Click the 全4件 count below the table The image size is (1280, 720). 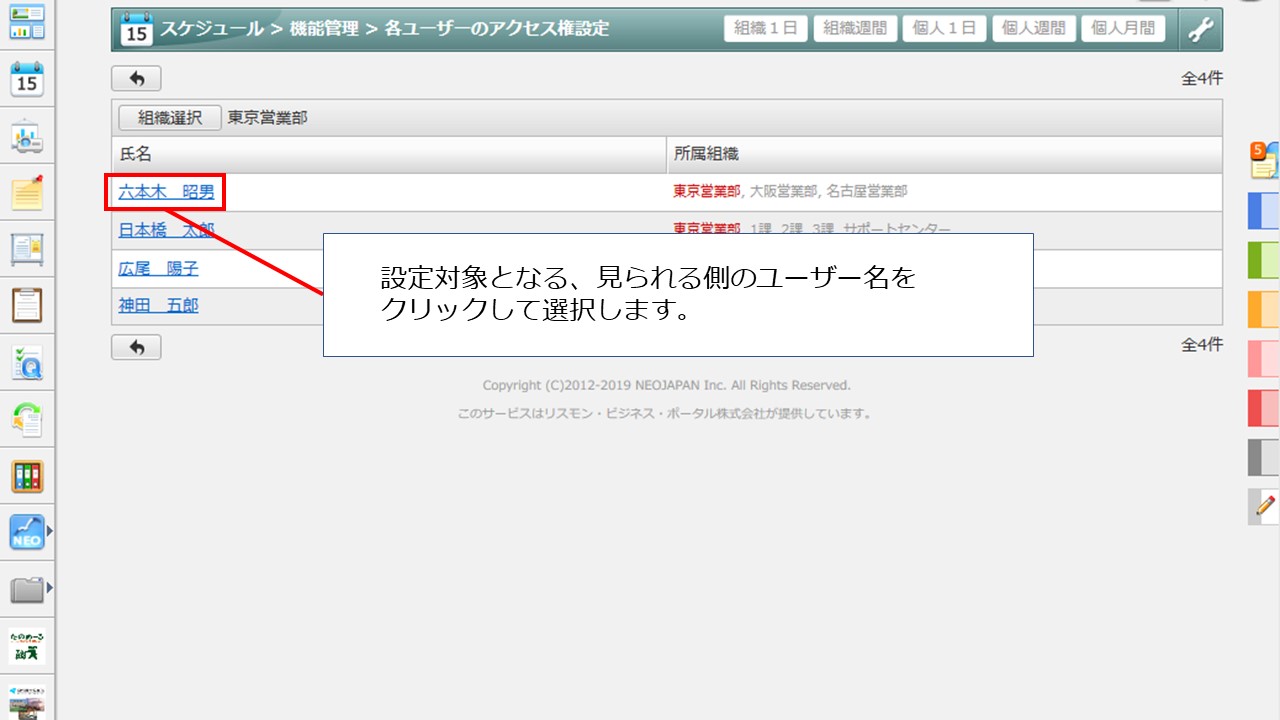pos(1202,345)
